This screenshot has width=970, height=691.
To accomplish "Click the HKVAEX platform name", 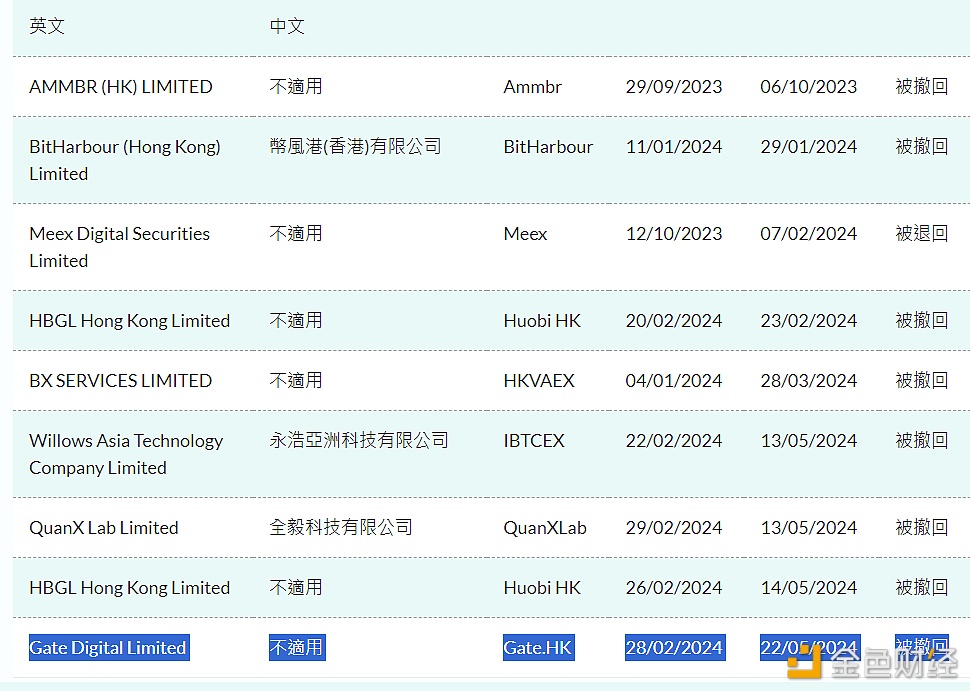I will [x=539, y=381].
